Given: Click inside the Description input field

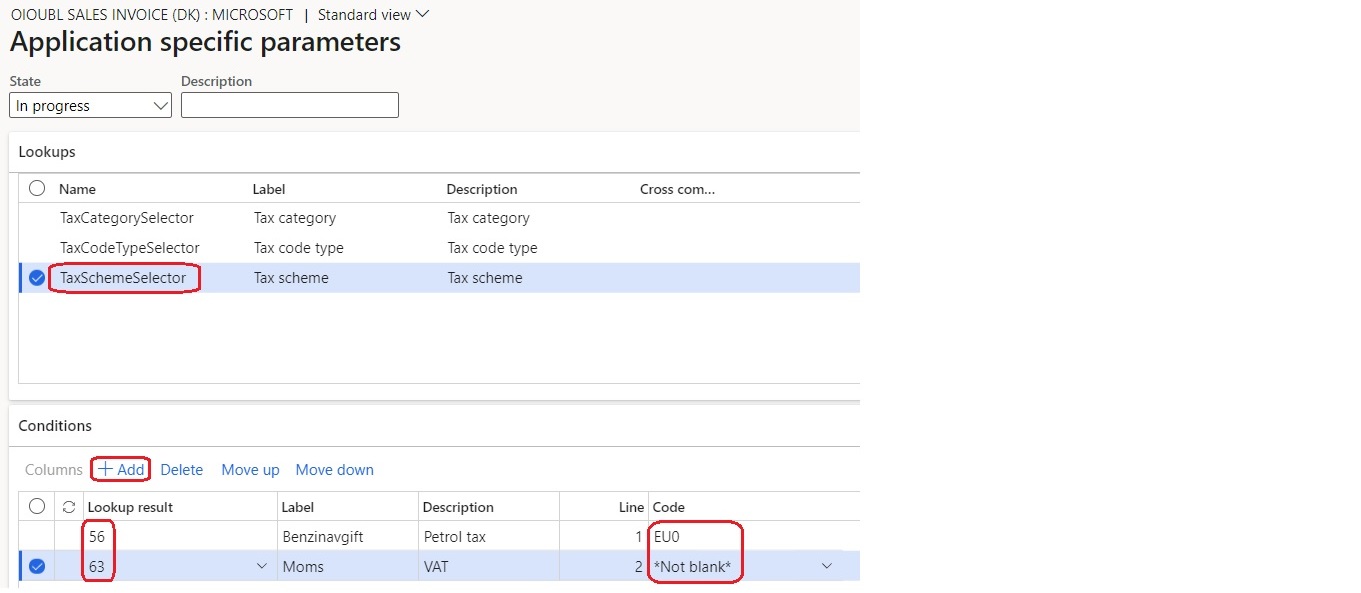Looking at the screenshot, I should point(289,104).
